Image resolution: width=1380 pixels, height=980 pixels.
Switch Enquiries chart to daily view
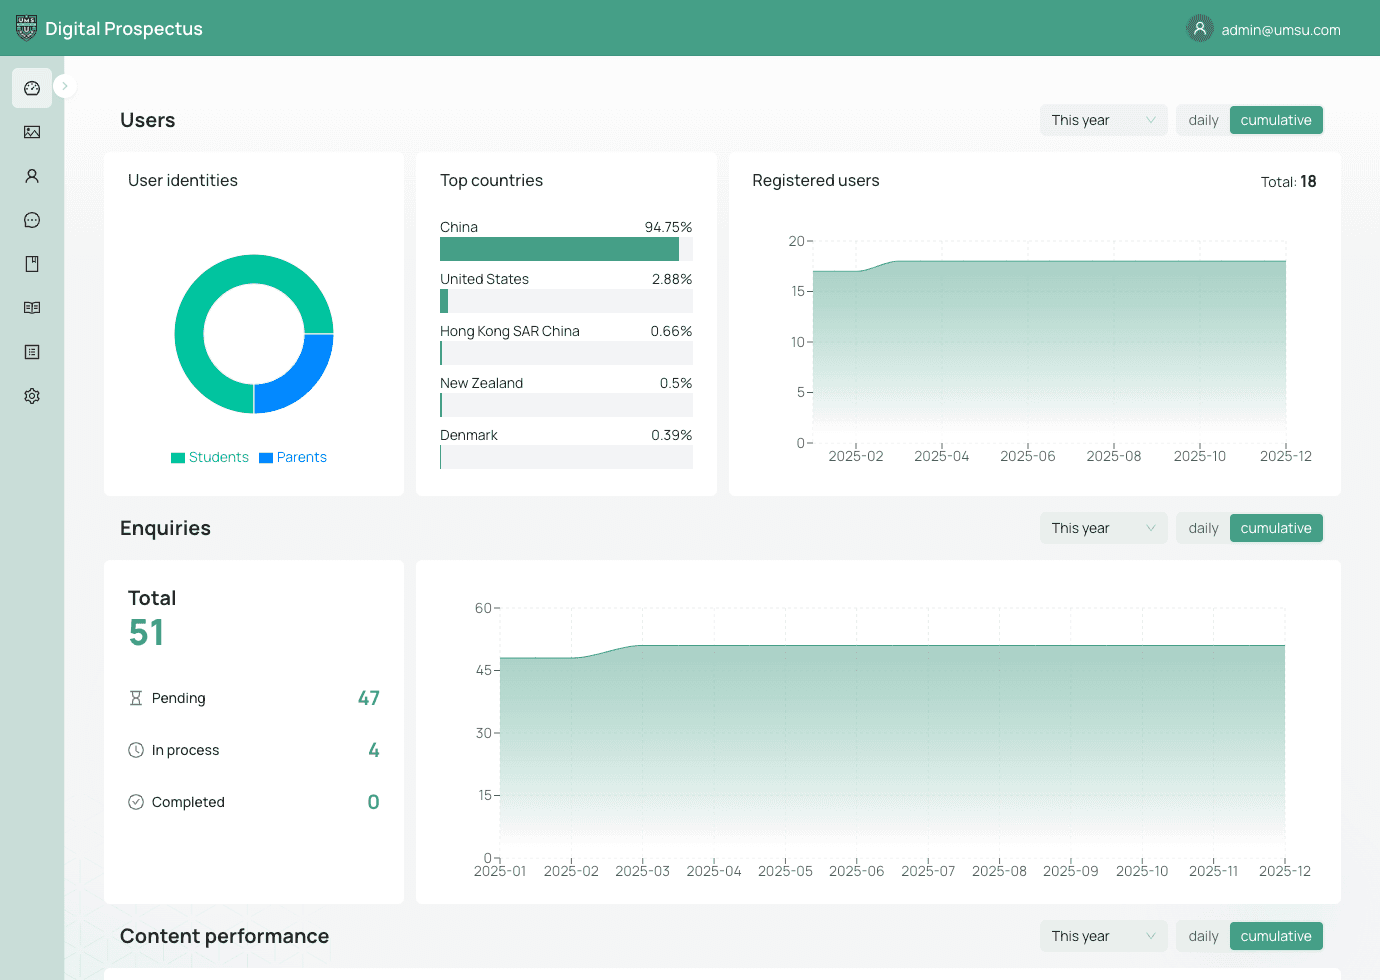pos(1203,528)
